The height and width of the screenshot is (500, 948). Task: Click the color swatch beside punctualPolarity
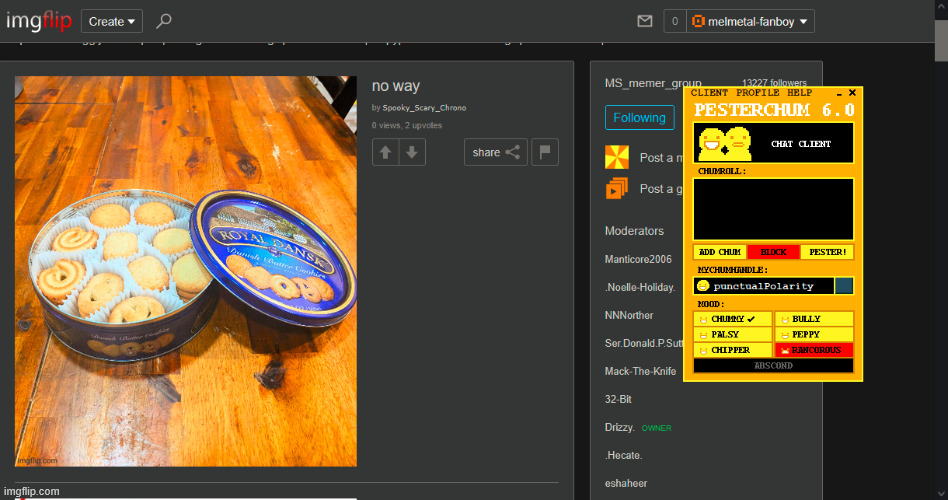click(x=844, y=286)
